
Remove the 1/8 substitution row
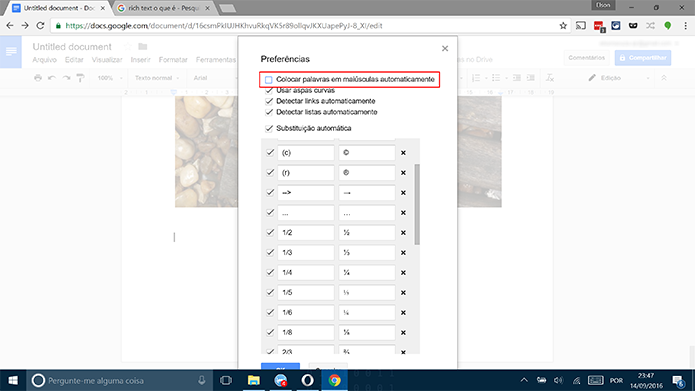click(x=403, y=332)
